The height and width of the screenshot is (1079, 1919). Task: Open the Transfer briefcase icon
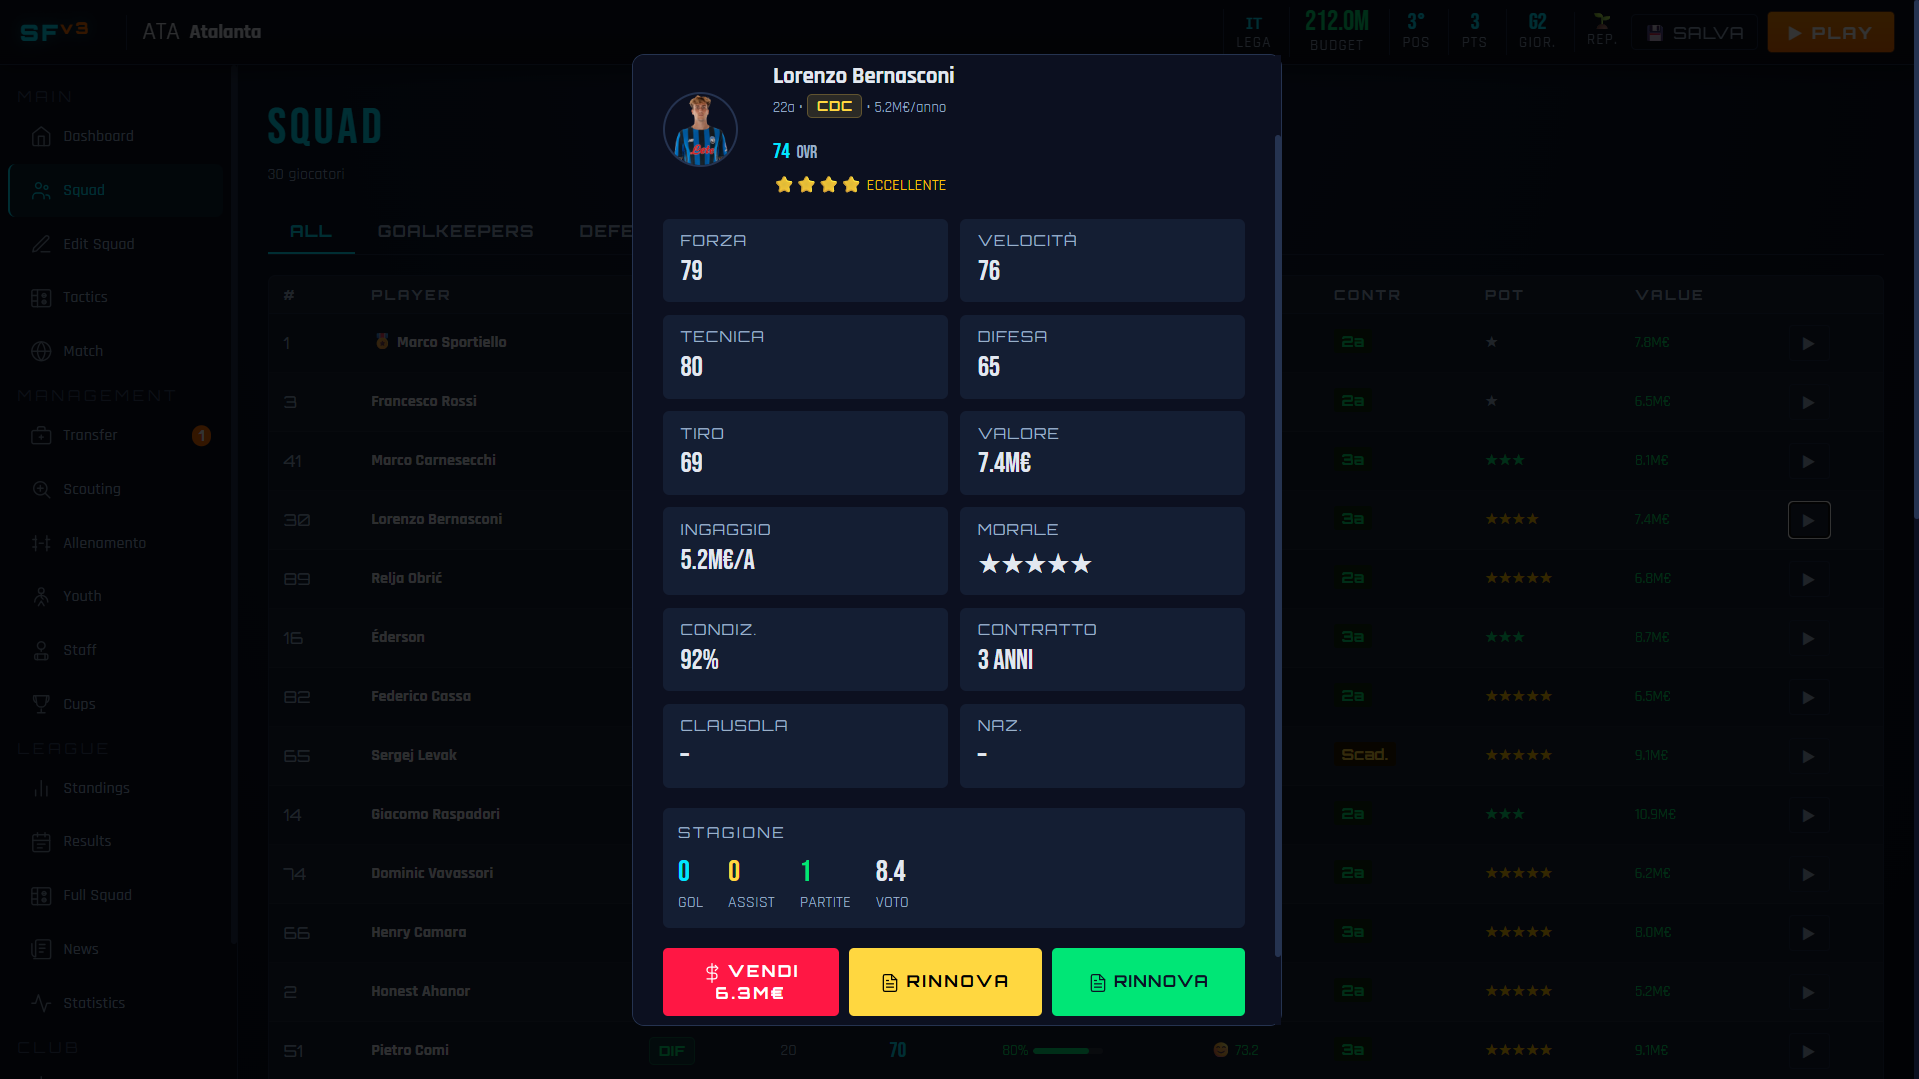[x=41, y=436]
